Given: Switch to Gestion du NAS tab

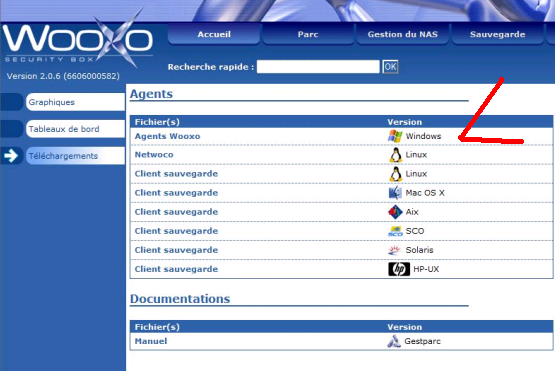Looking at the screenshot, I should click(402, 34).
